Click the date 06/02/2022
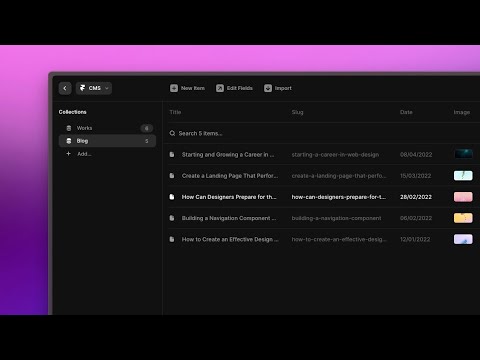 coord(416,218)
